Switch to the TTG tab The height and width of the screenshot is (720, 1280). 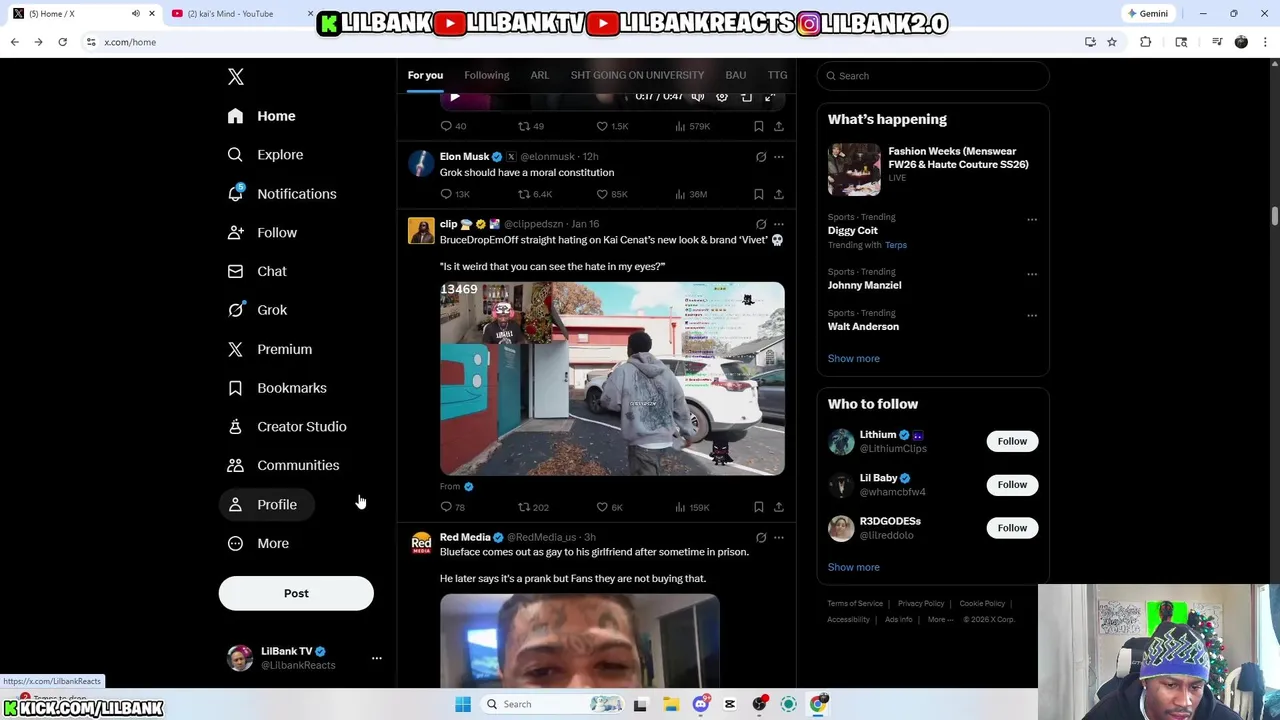tap(777, 75)
